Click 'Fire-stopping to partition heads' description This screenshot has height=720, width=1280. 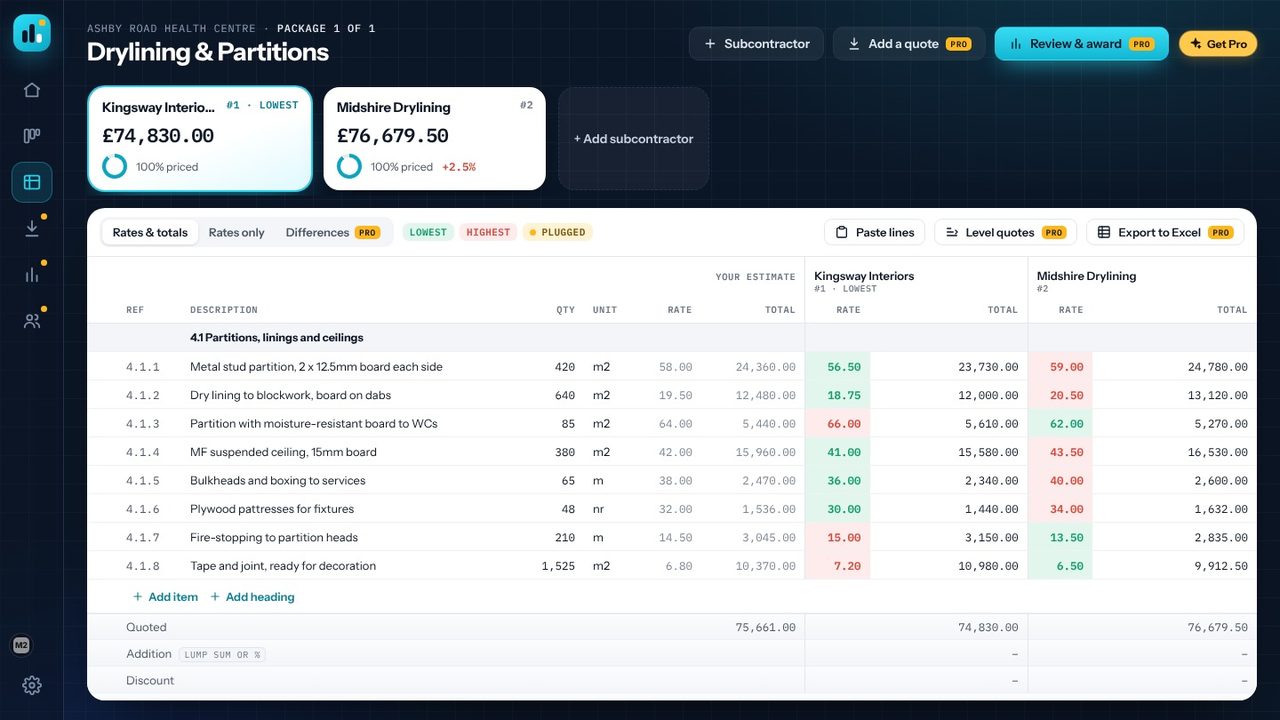274,538
